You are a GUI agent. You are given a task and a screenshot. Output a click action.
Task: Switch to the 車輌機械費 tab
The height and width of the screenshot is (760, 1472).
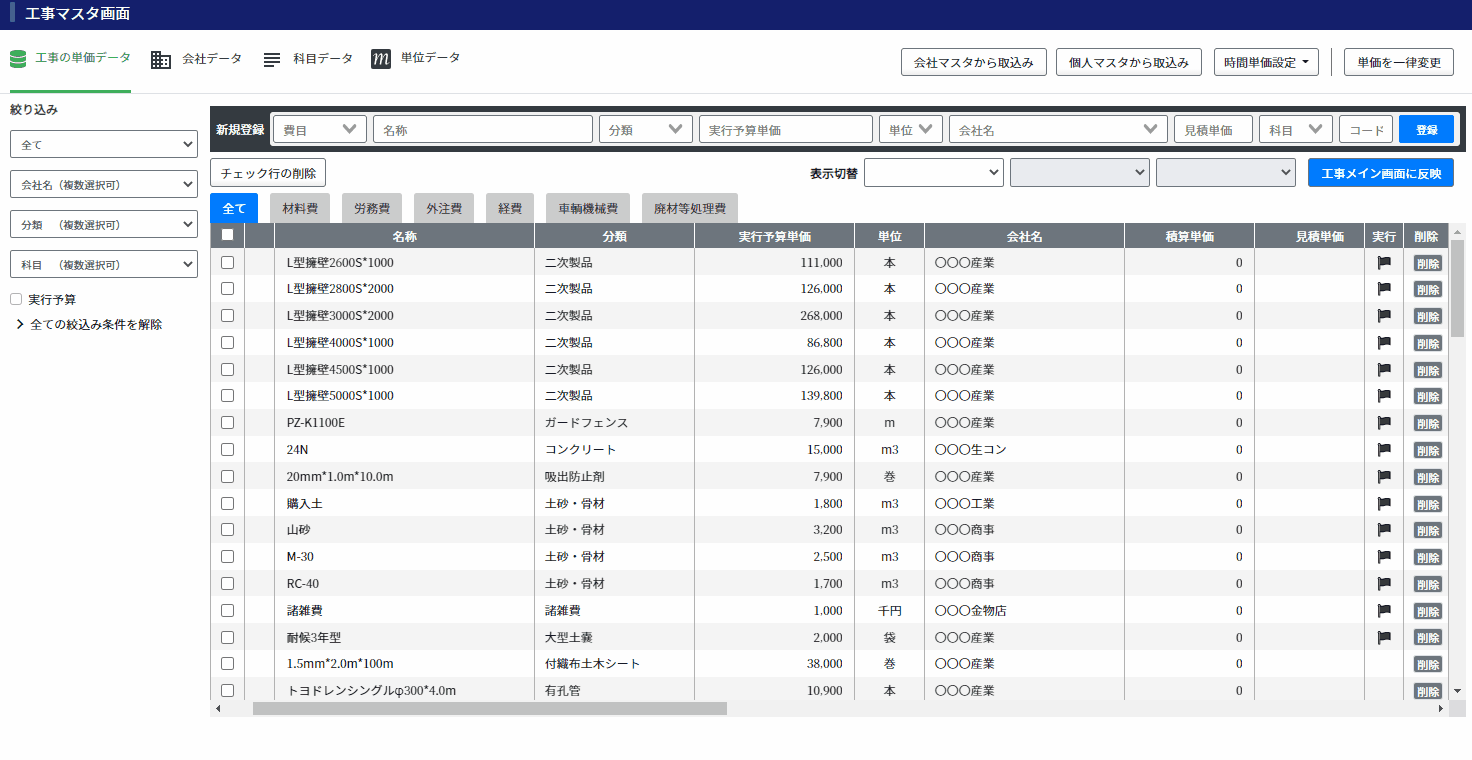588,208
